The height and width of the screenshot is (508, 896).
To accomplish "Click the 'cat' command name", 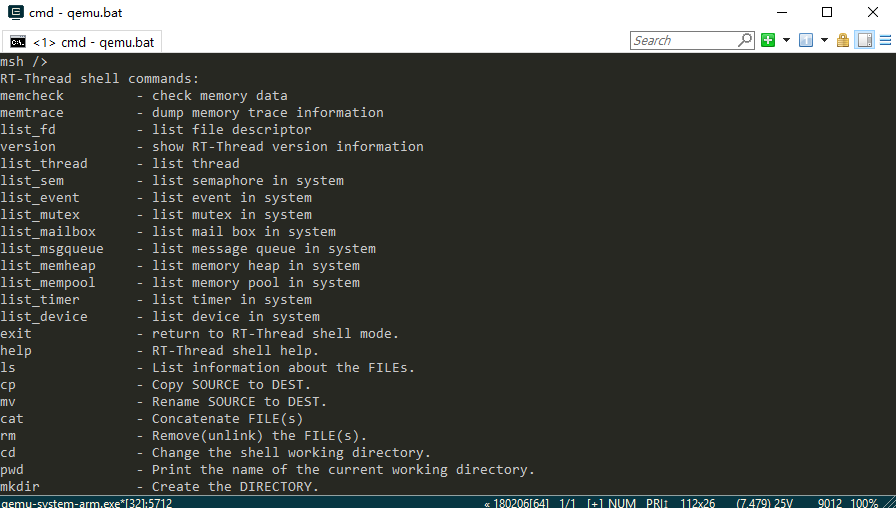I will (x=12, y=419).
